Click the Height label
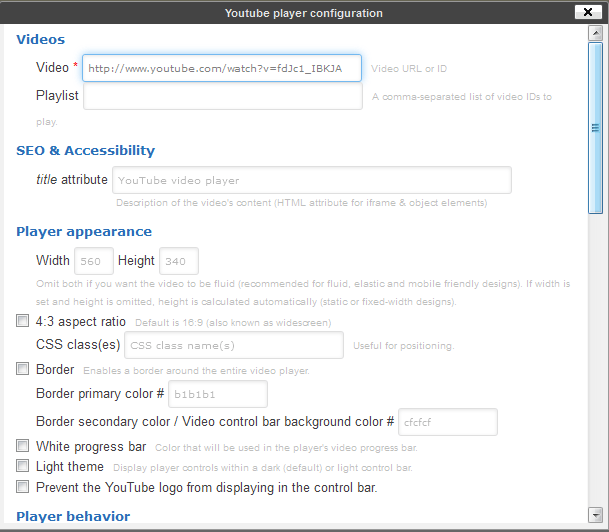This screenshot has width=609, height=532. [x=136, y=261]
